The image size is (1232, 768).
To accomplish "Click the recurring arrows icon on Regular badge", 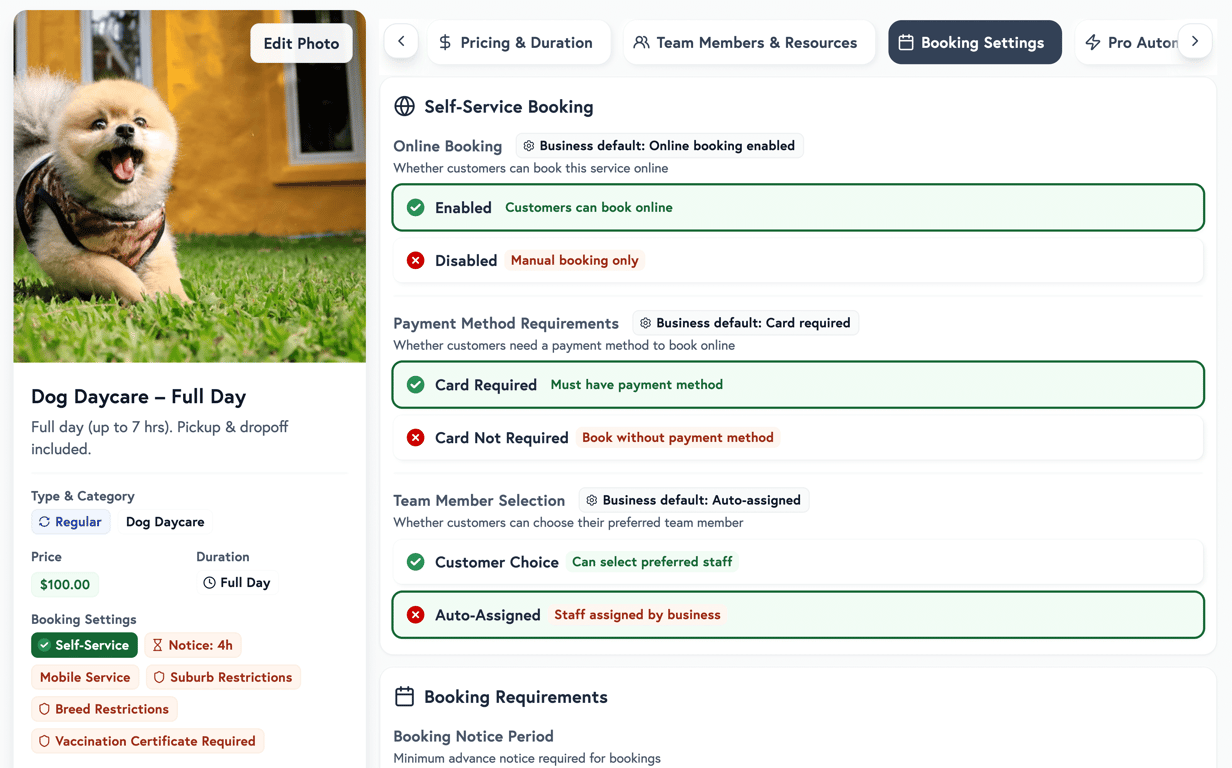I will pyautogui.click(x=44, y=522).
